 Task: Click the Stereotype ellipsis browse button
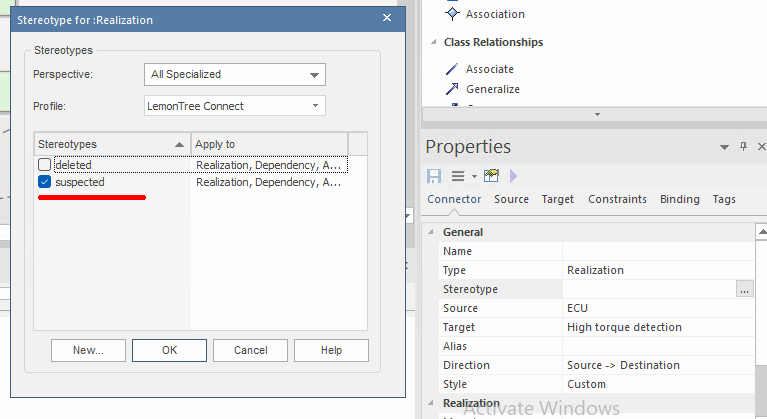coord(744,289)
